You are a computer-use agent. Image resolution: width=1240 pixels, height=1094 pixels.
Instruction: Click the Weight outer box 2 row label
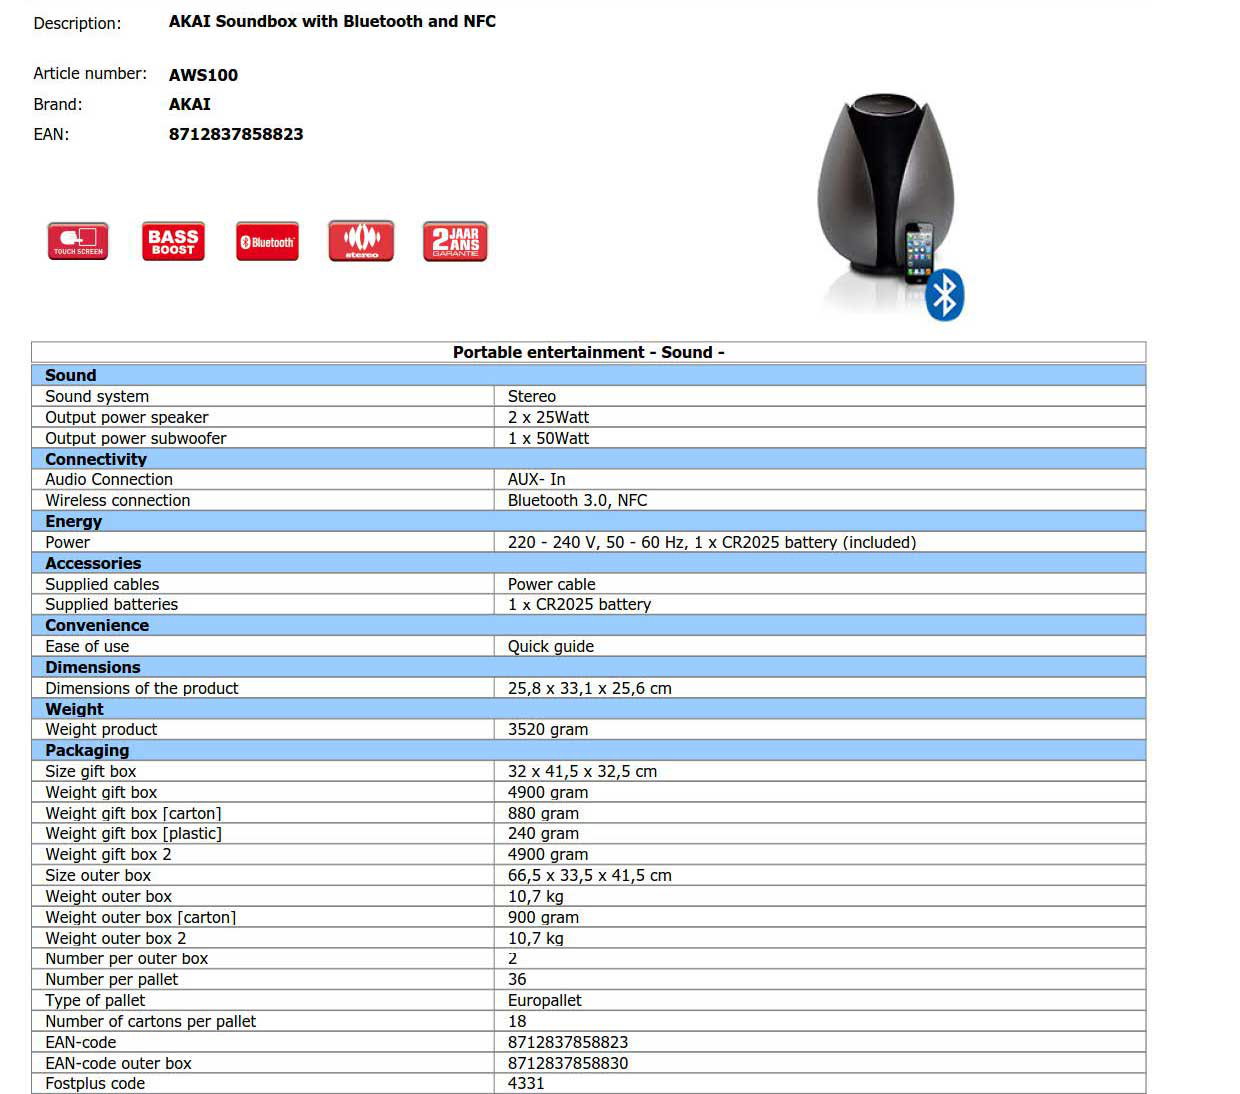[x=115, y=938]
